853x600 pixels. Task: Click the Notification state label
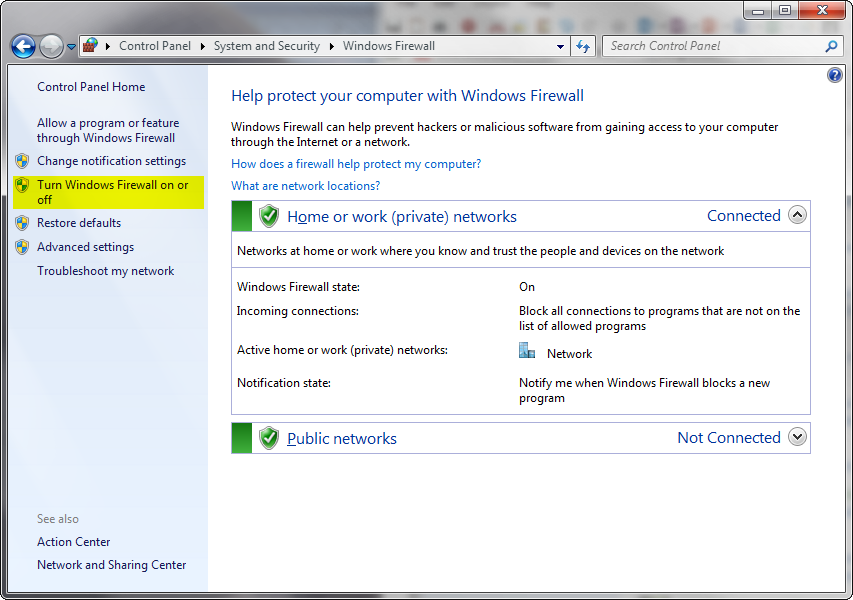[x=284, y=382]
